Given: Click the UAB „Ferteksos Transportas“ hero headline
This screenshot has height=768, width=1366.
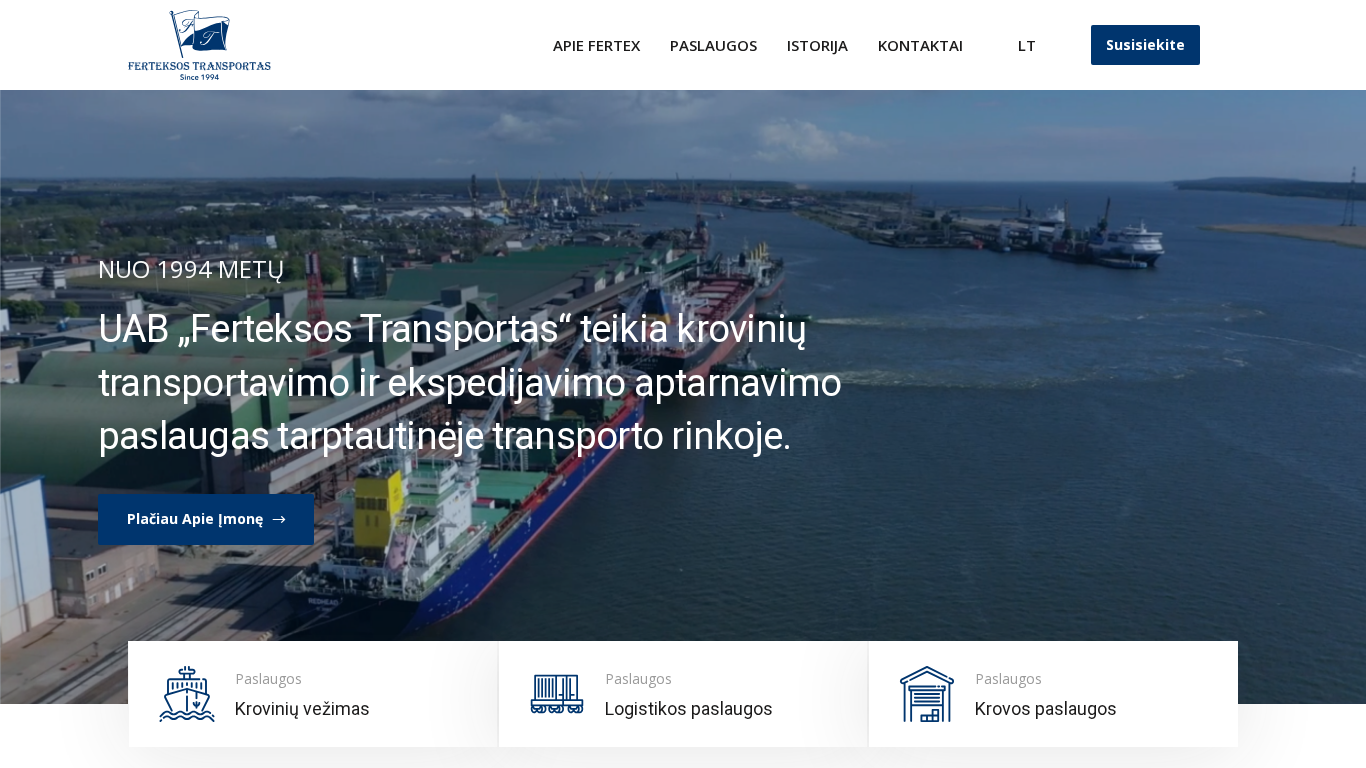Looking at the screenshot, I should (470, 383).
